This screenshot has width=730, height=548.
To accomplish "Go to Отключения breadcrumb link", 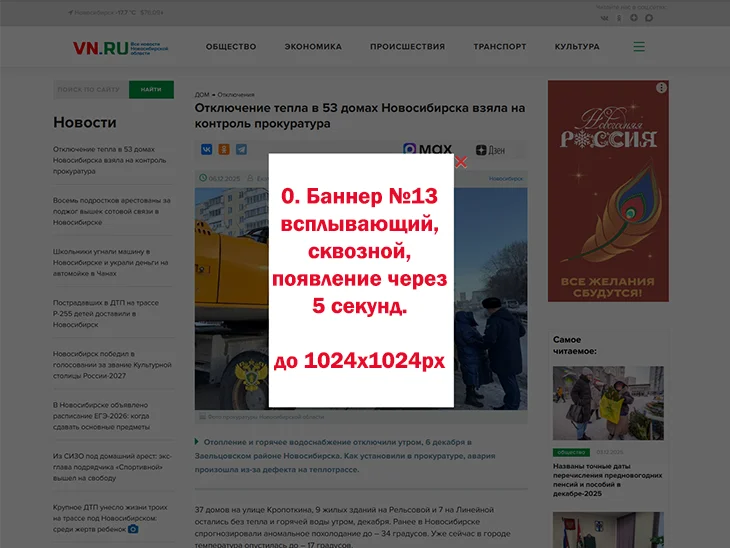I will (x=236, y=95).
